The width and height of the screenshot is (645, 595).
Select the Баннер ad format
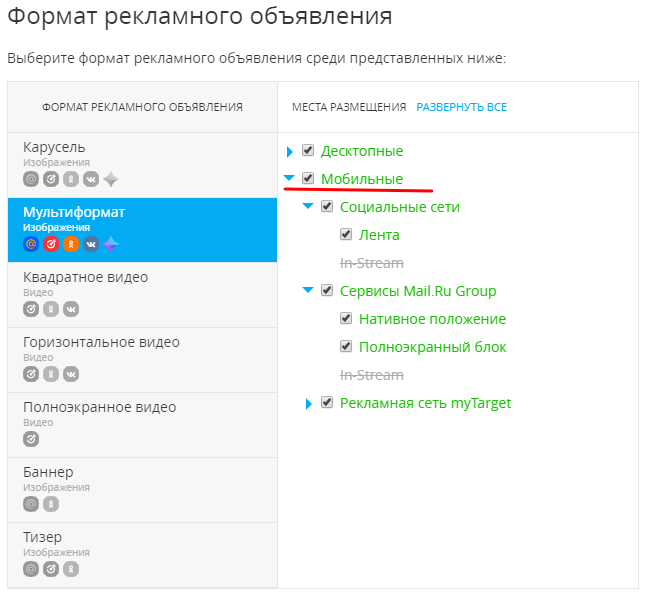point(142,490)
